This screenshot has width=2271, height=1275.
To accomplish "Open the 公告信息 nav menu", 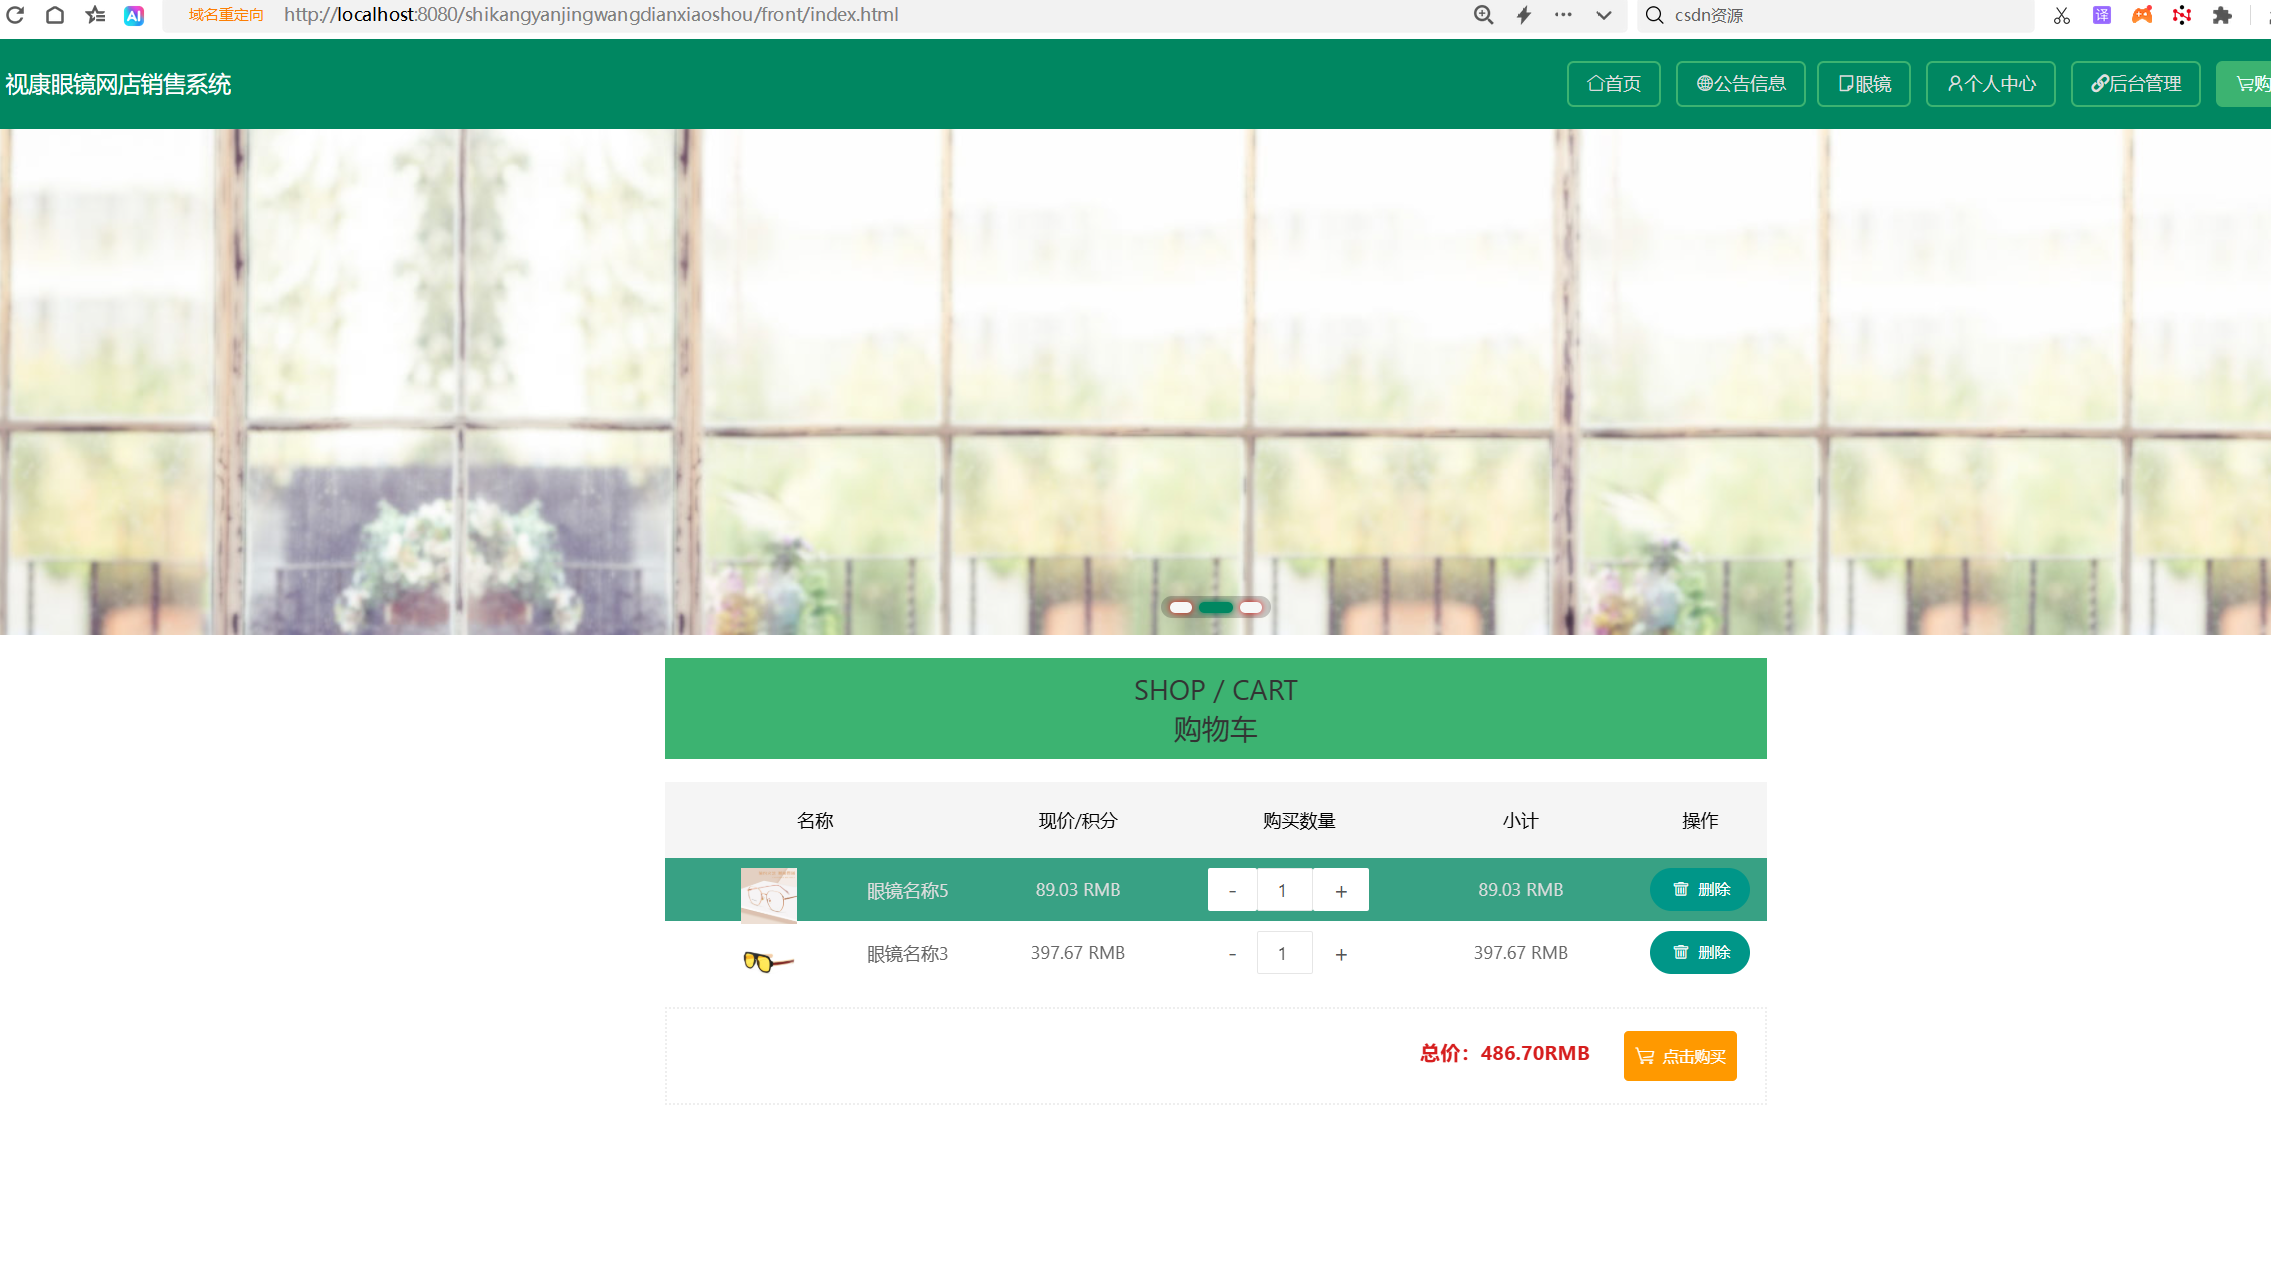I will pyautogui.click(x=1740, y=84).
